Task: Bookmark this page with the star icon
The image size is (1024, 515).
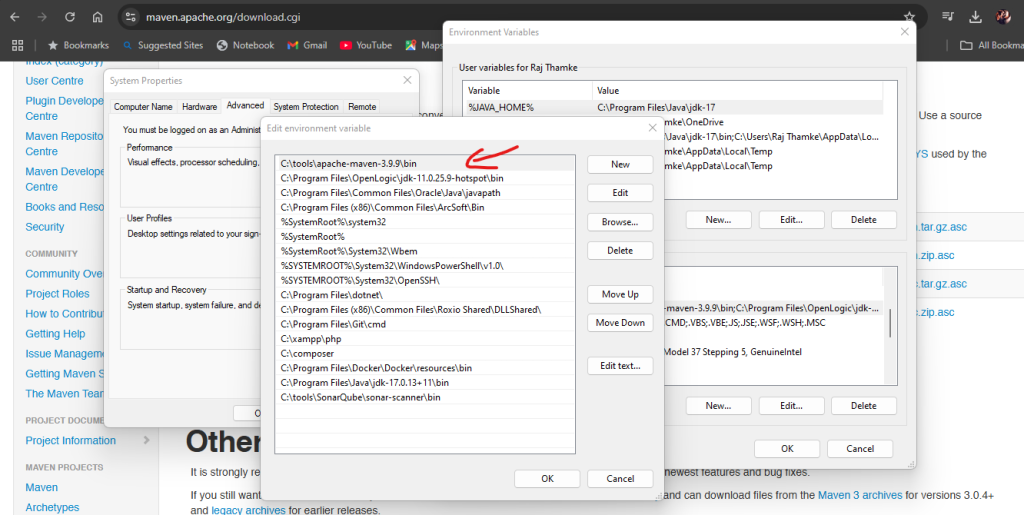Action: tap(909, 17)
